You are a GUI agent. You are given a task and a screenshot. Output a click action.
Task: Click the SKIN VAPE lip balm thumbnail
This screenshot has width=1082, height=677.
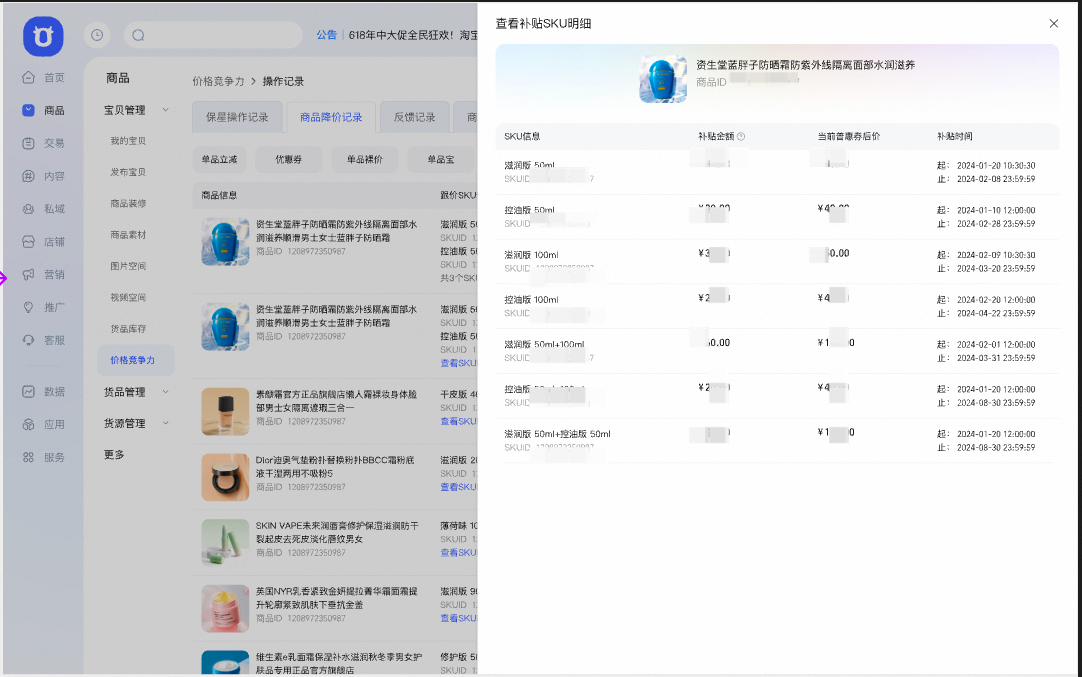click(225, 542)
